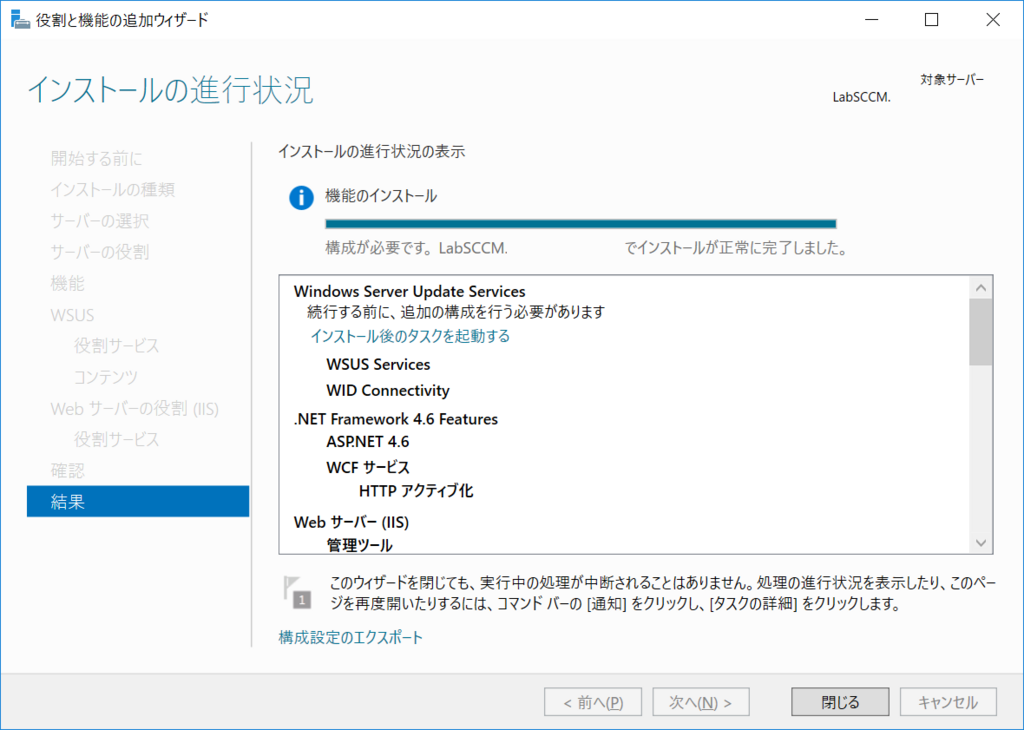The image size is (1024, 730).
Task: Click the 閉じる button
Action: click(x=840, y=702)
